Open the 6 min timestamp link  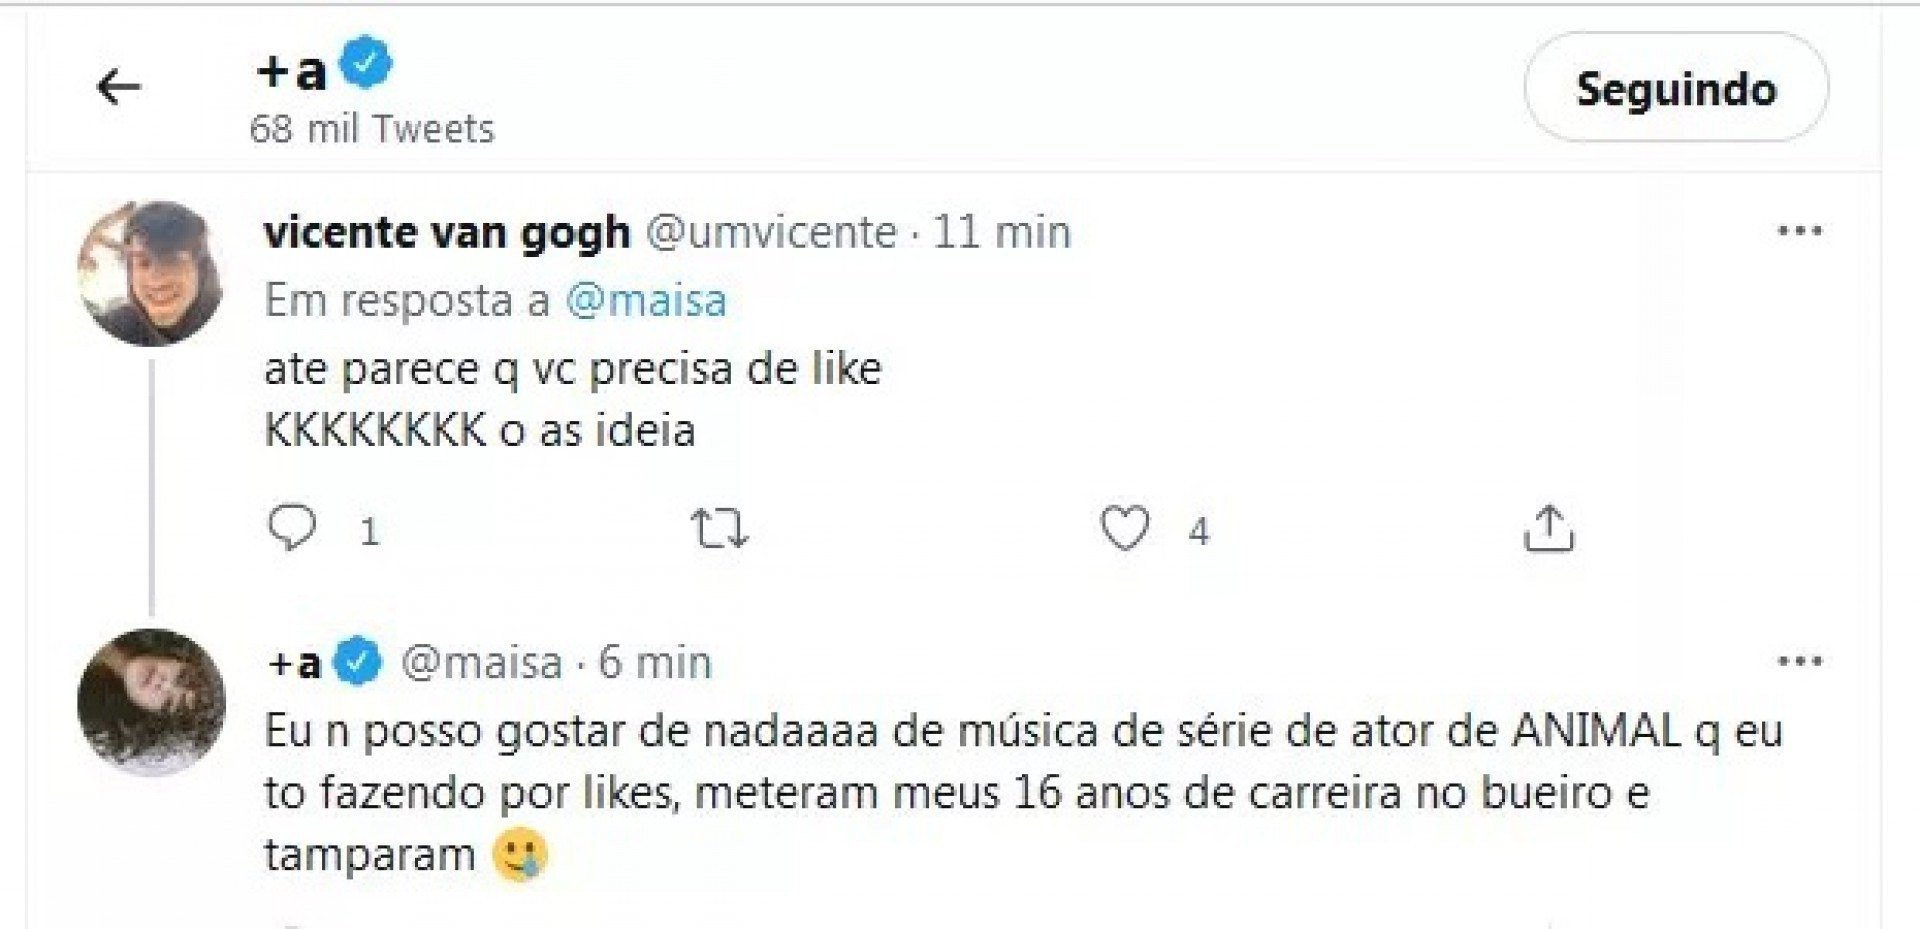point(655,663)
